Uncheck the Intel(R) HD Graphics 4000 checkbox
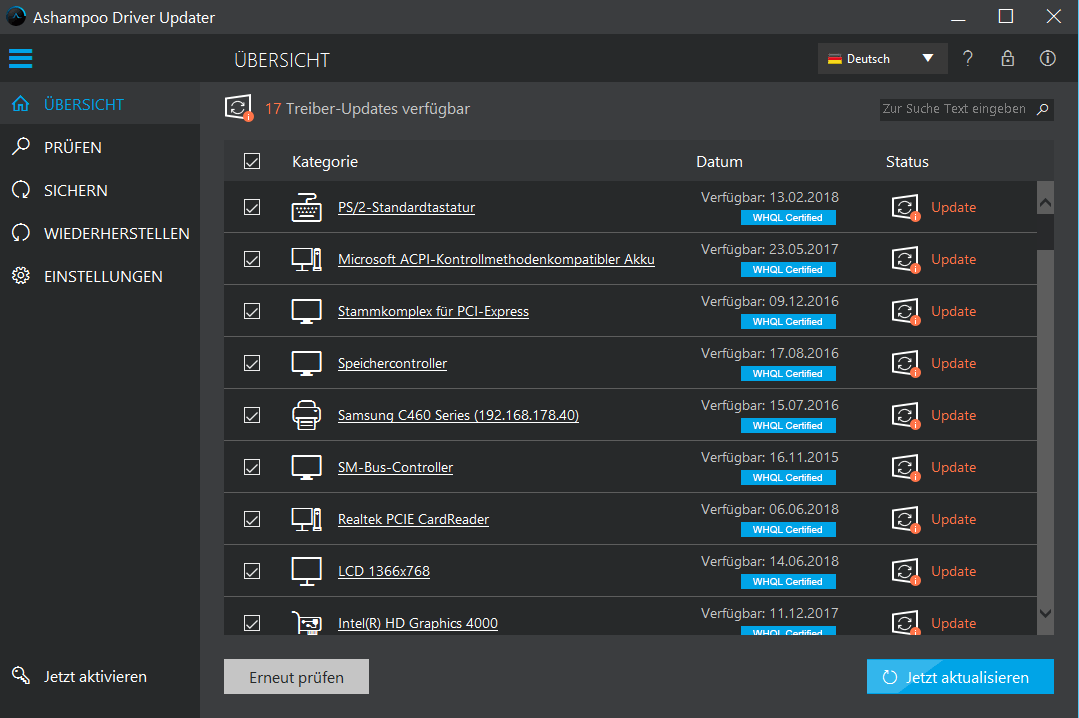Viewport: 1079px width, 718px height. (x=252, y=623)
